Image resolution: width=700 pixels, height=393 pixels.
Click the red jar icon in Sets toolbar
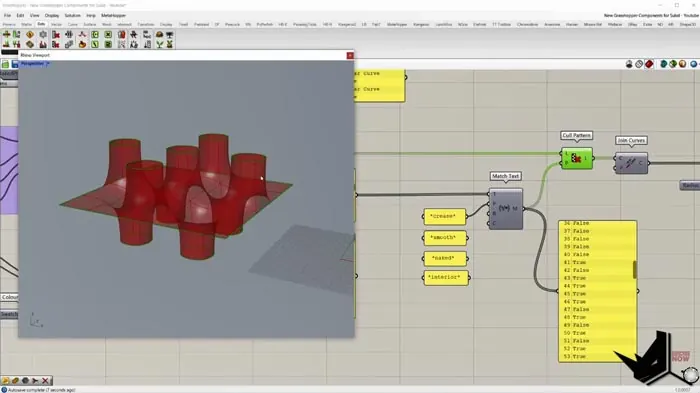coord(121,34)
